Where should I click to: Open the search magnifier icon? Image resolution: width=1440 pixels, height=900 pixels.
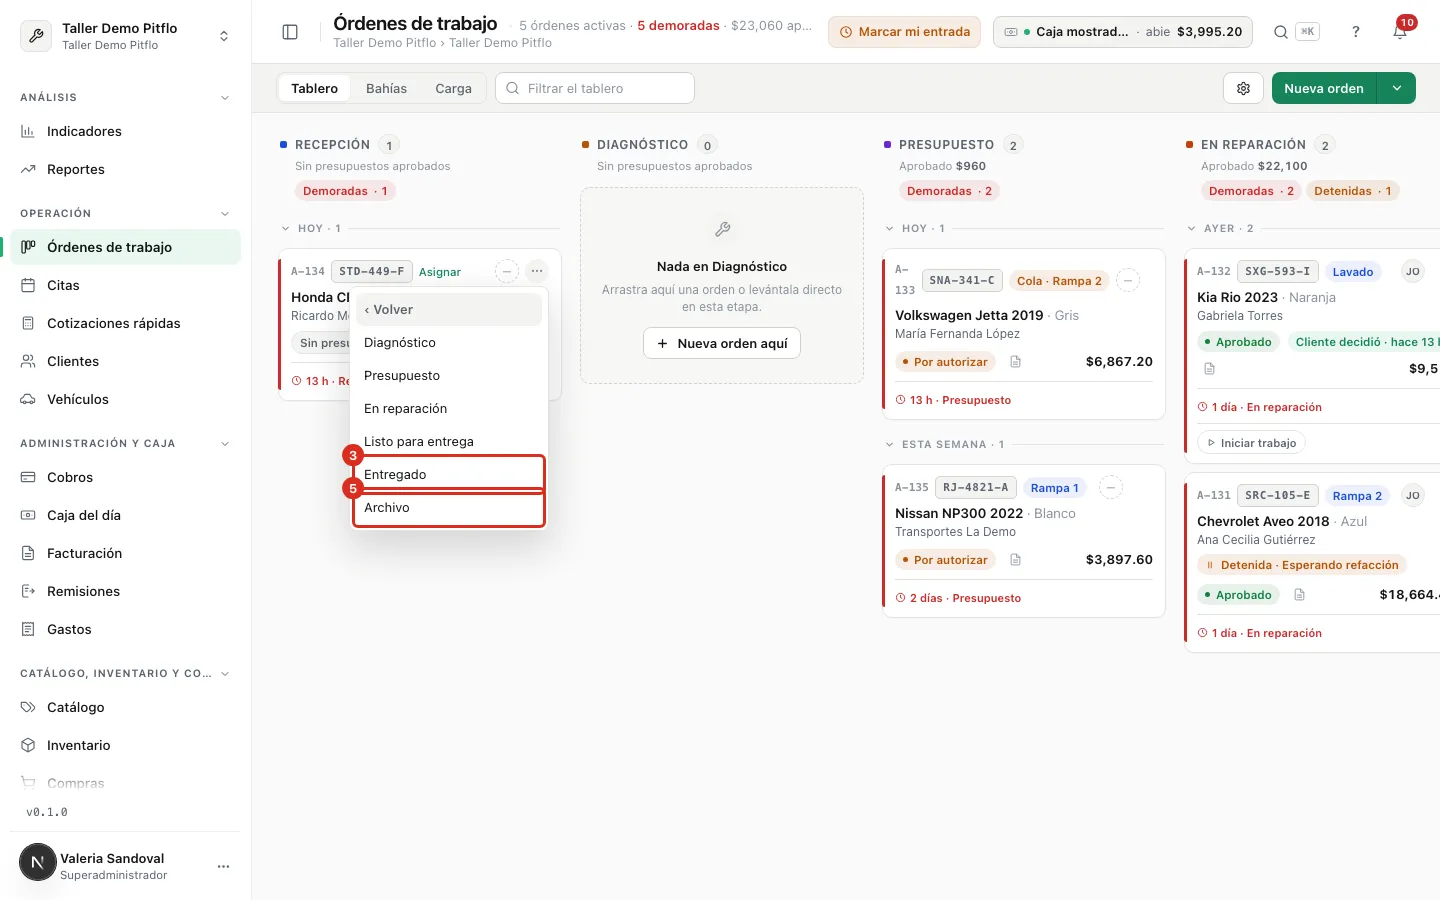point(1281,32)
